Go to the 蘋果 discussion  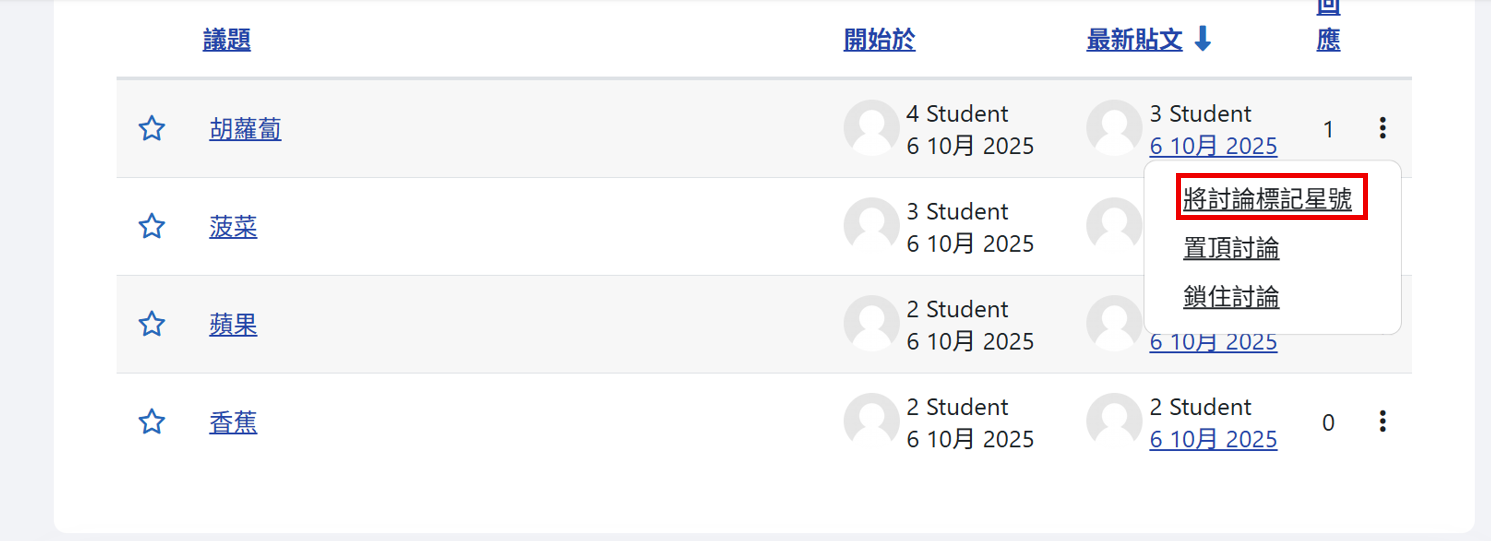[233, 325]
